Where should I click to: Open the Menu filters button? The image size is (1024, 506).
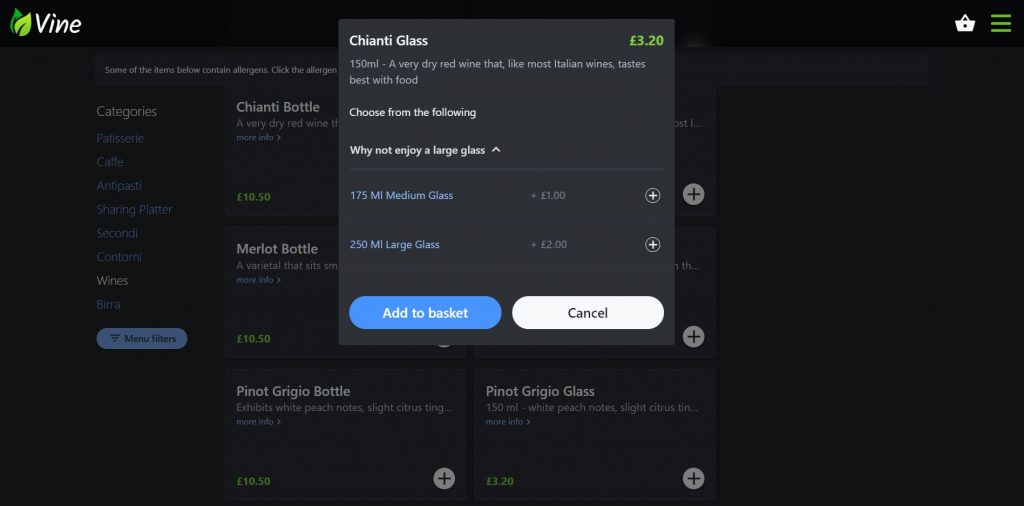tap(142, 339)
